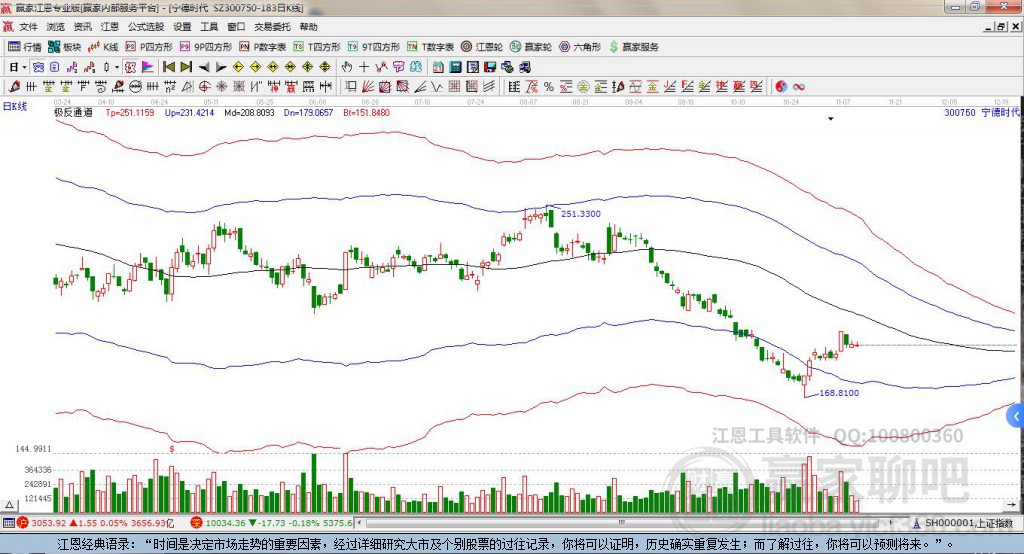Click the red-blue yin-yang icon
The image size is (1024, 554).
tap(781, 87)
